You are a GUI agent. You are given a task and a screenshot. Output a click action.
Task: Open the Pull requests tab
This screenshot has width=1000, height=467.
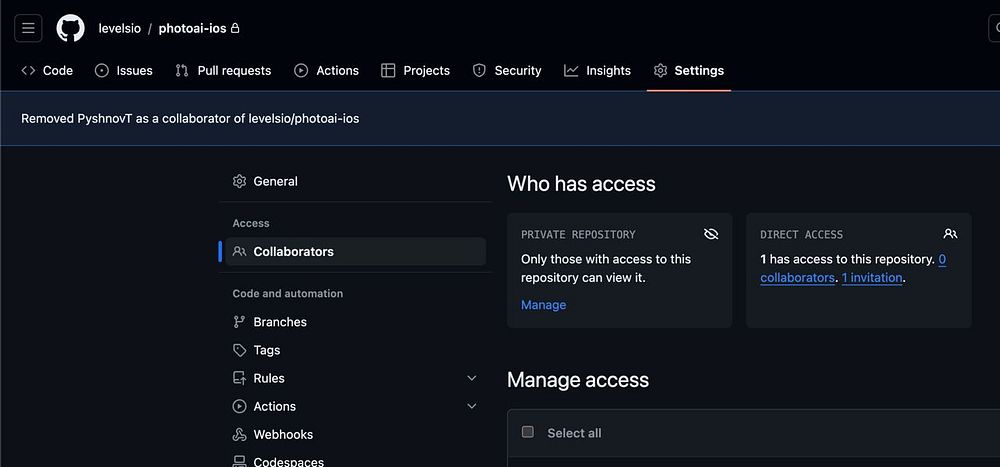(x=223, y=70)
